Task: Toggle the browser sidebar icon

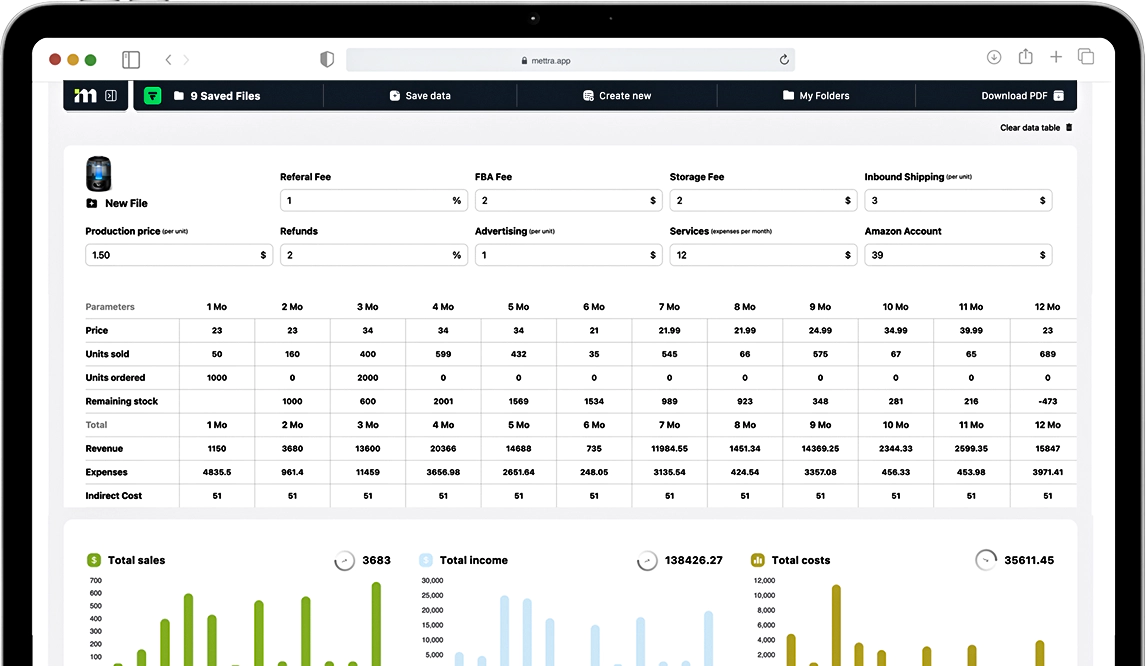Action: pyautogui.click(x=131, y=60)
